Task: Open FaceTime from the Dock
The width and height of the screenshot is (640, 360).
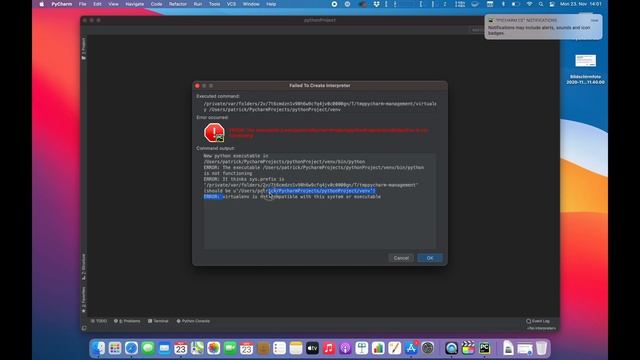Action: click(x=230, y=348)
